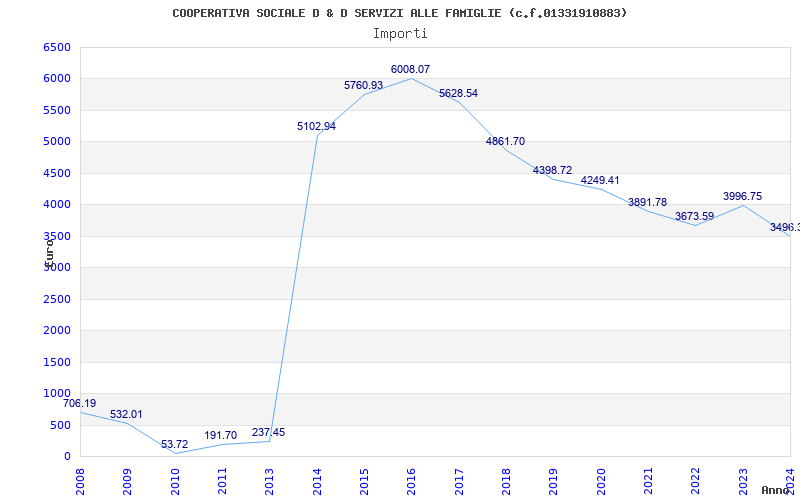Select the 191.70 data label
Image resolution: width=800 pixels, height=500 pixels.
click(221, 436)
